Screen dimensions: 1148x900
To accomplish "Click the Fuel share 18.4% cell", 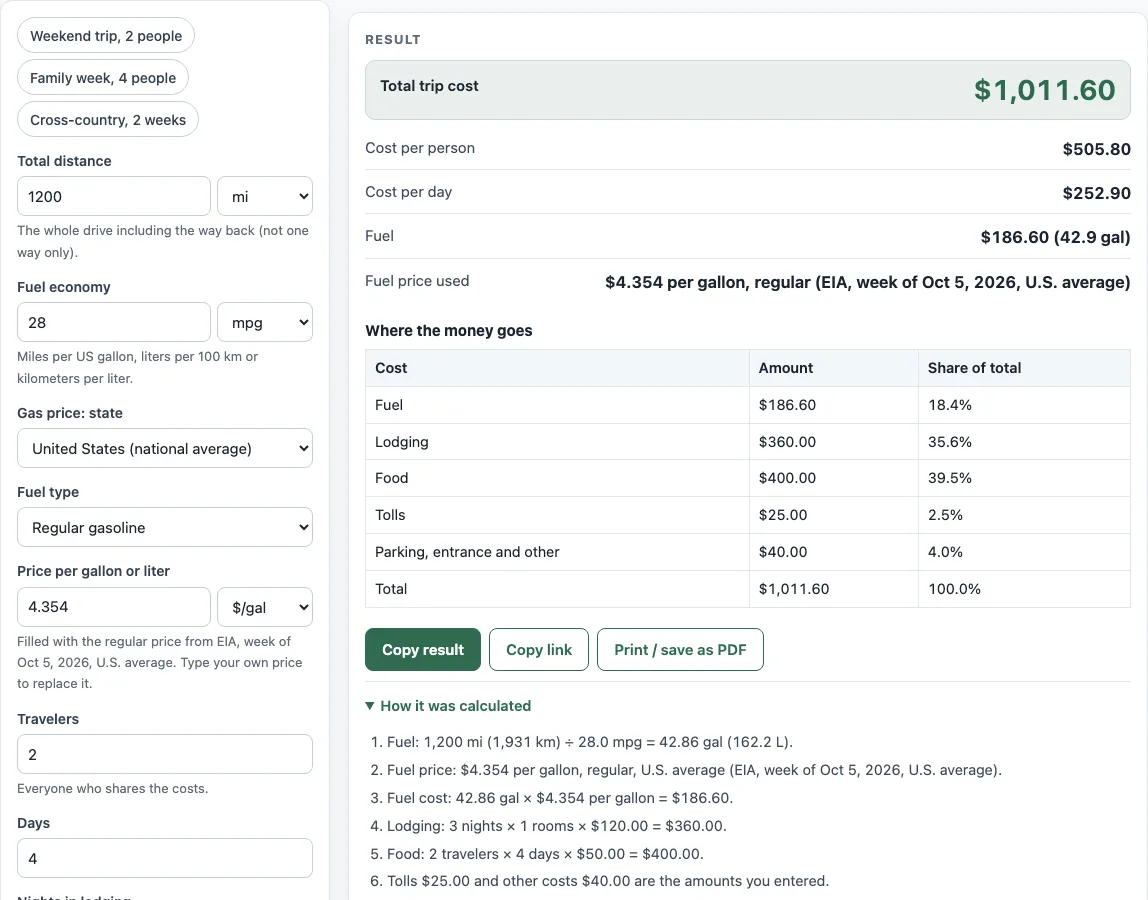I will pos(1024,405).
